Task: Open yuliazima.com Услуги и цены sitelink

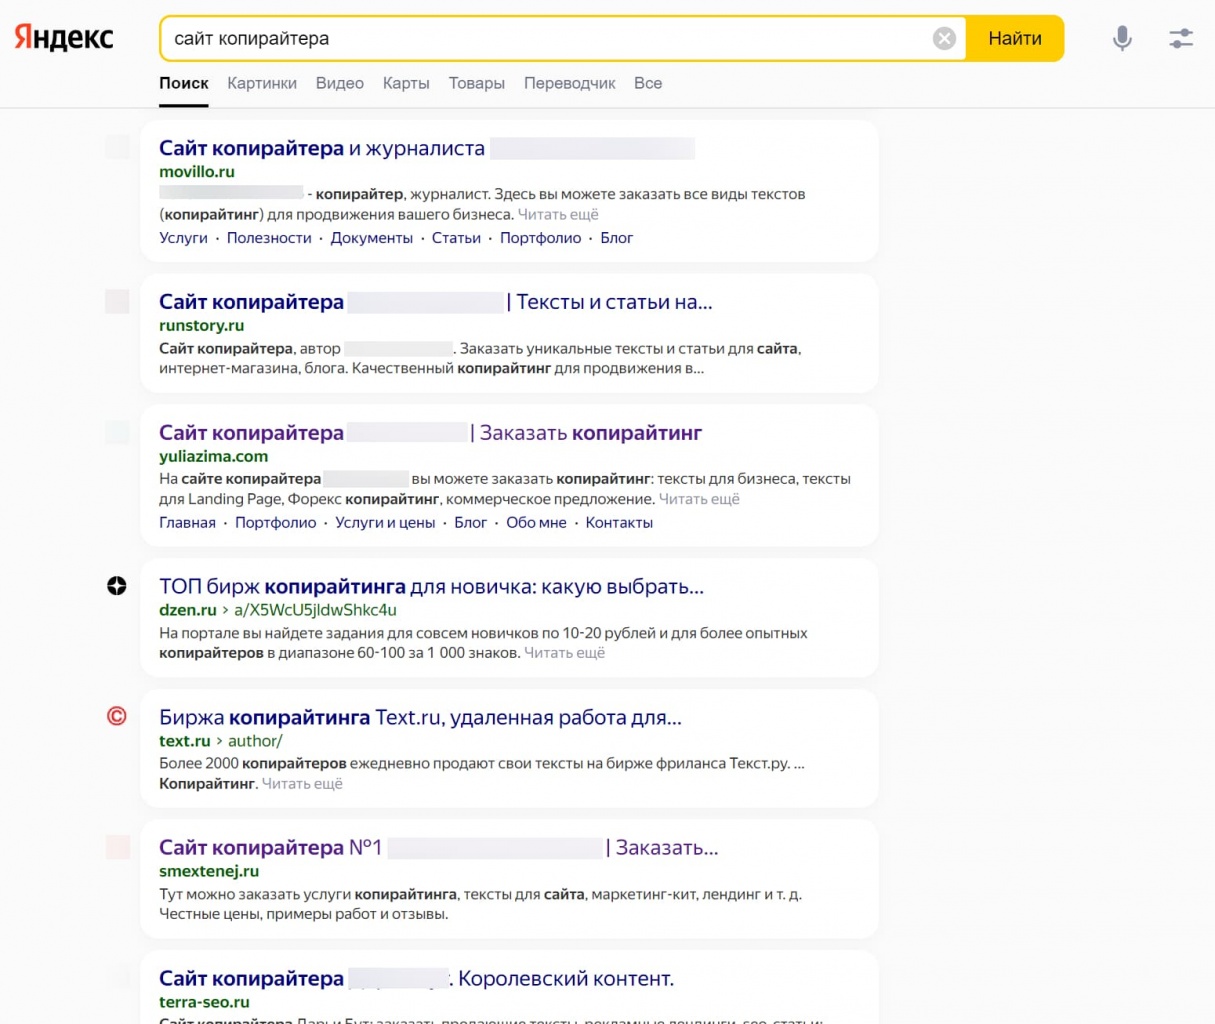Action: (385, 523)
